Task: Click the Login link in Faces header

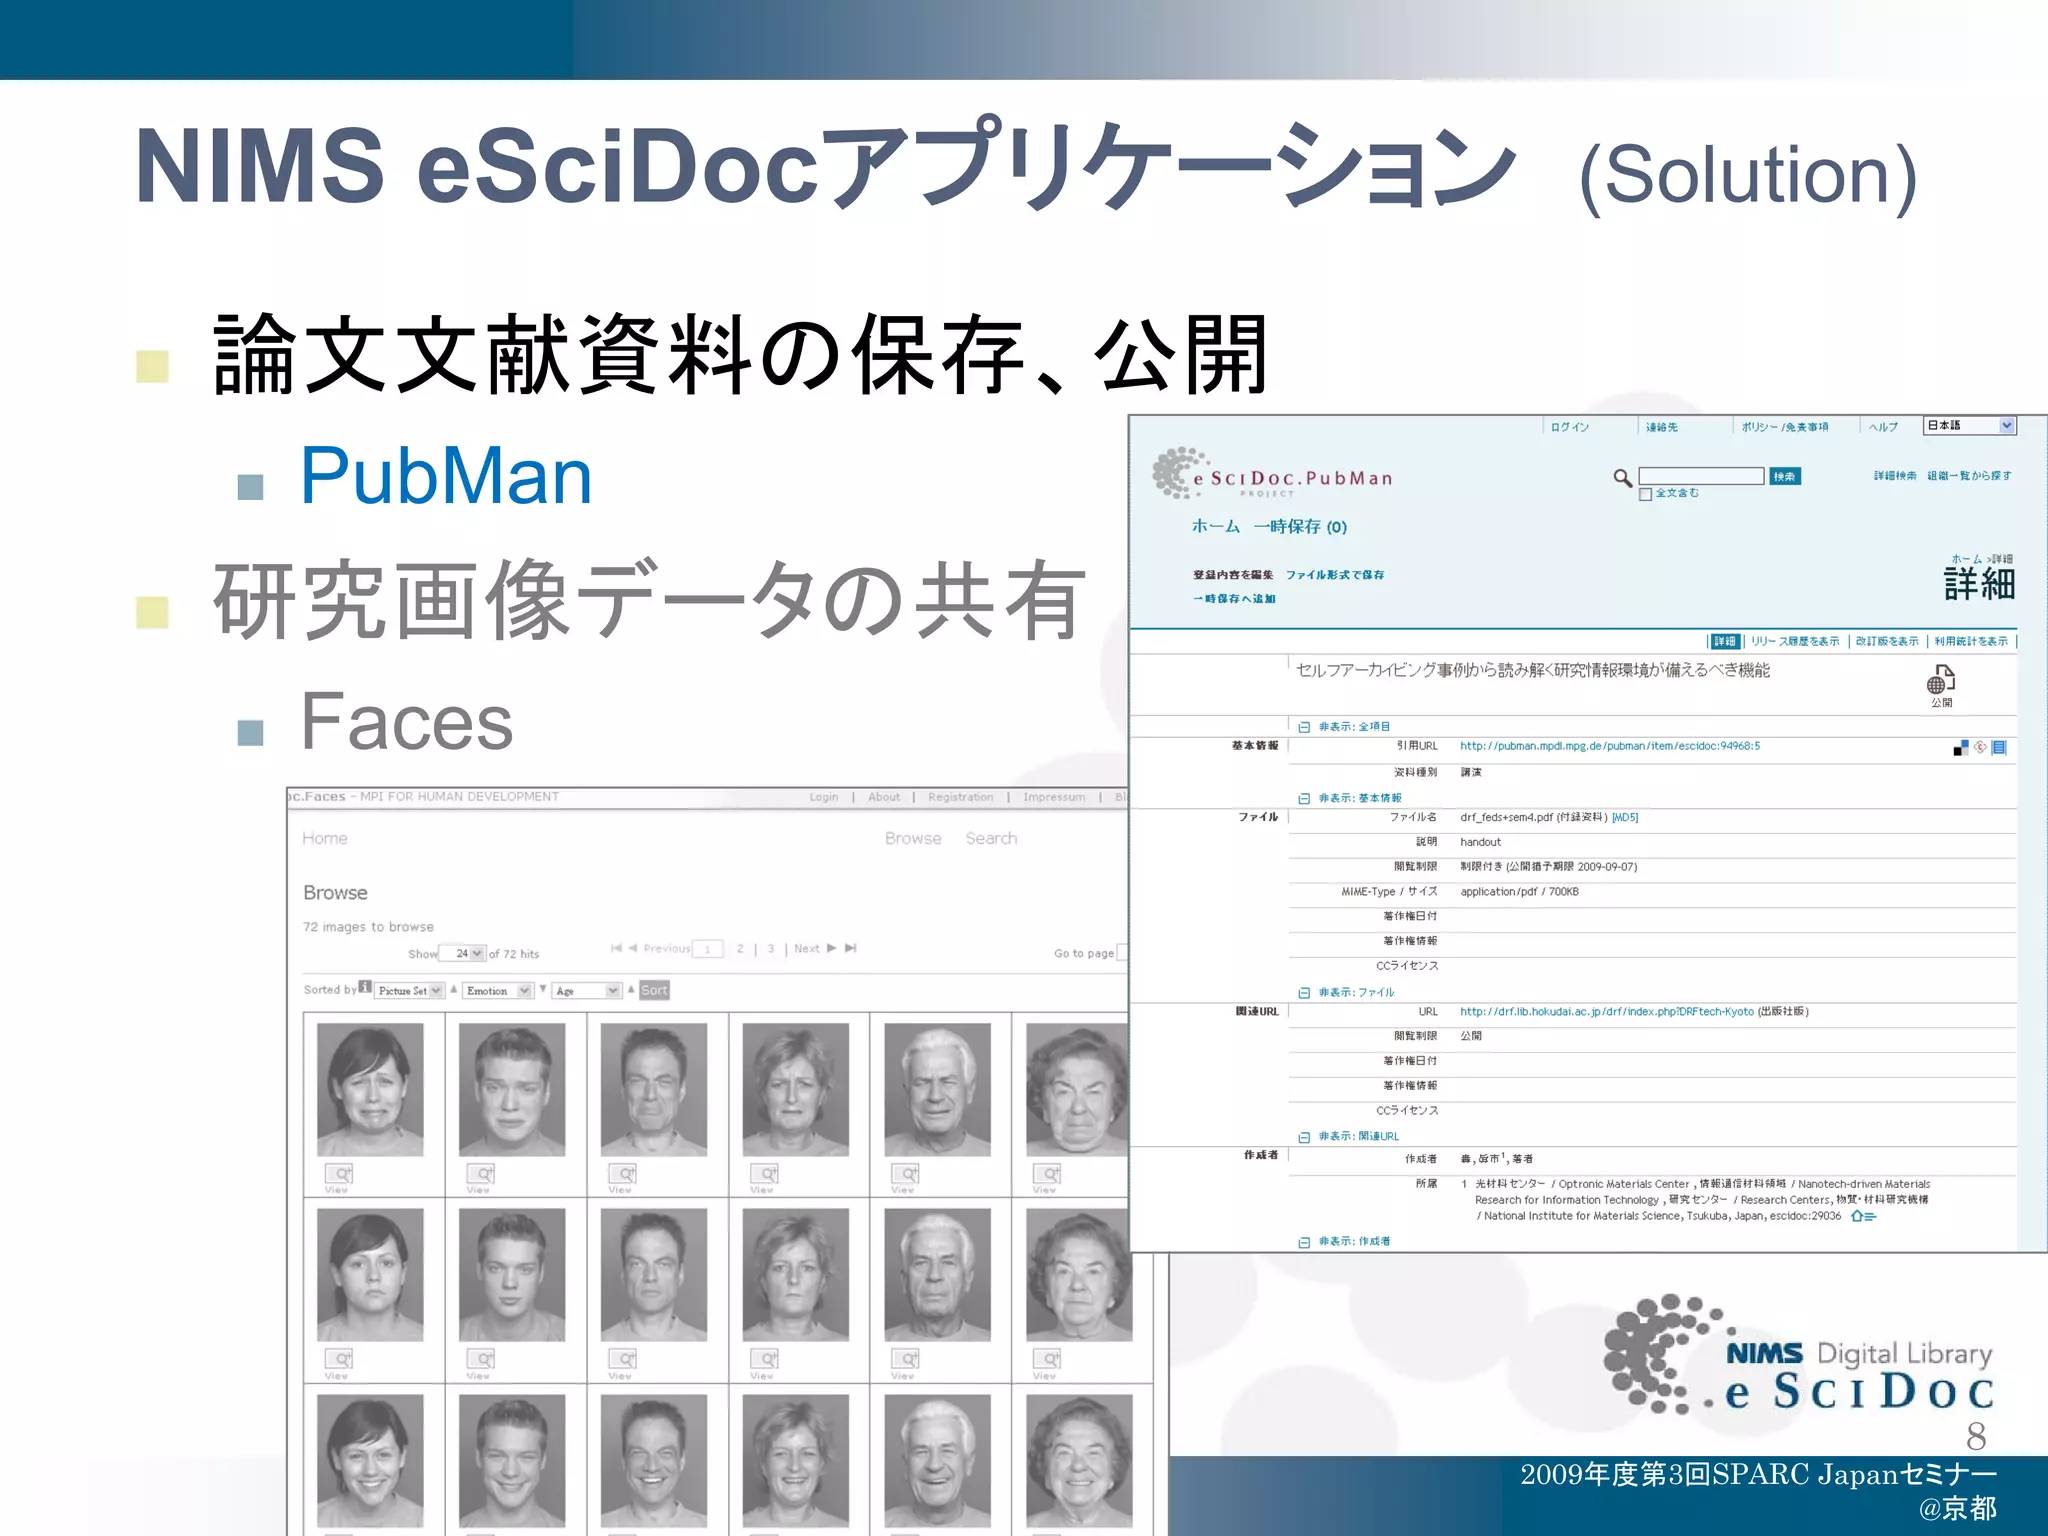Action: 824,797
